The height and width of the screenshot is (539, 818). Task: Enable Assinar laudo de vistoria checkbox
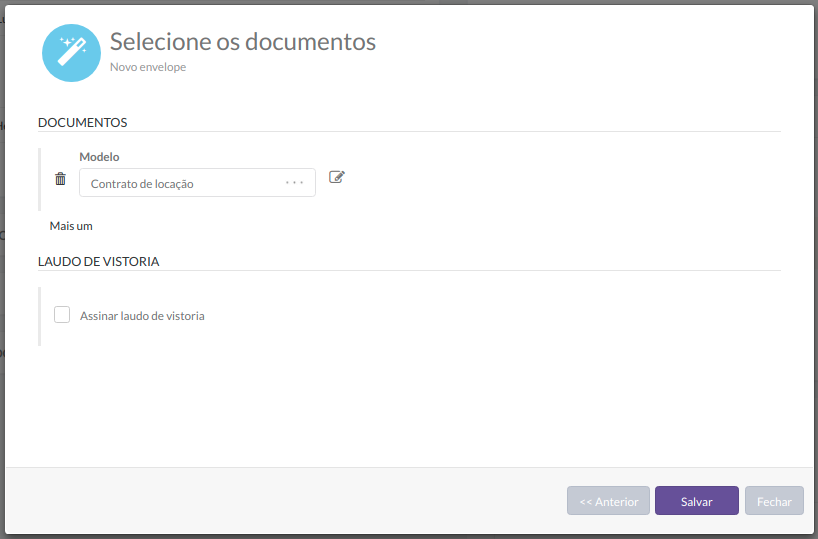62,315
